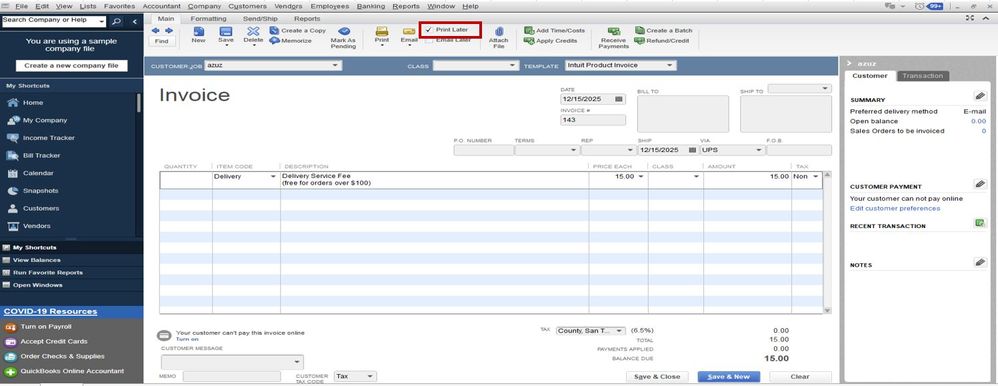
Task: Collapse the left icon bar arrow
Action: point(134,21)
